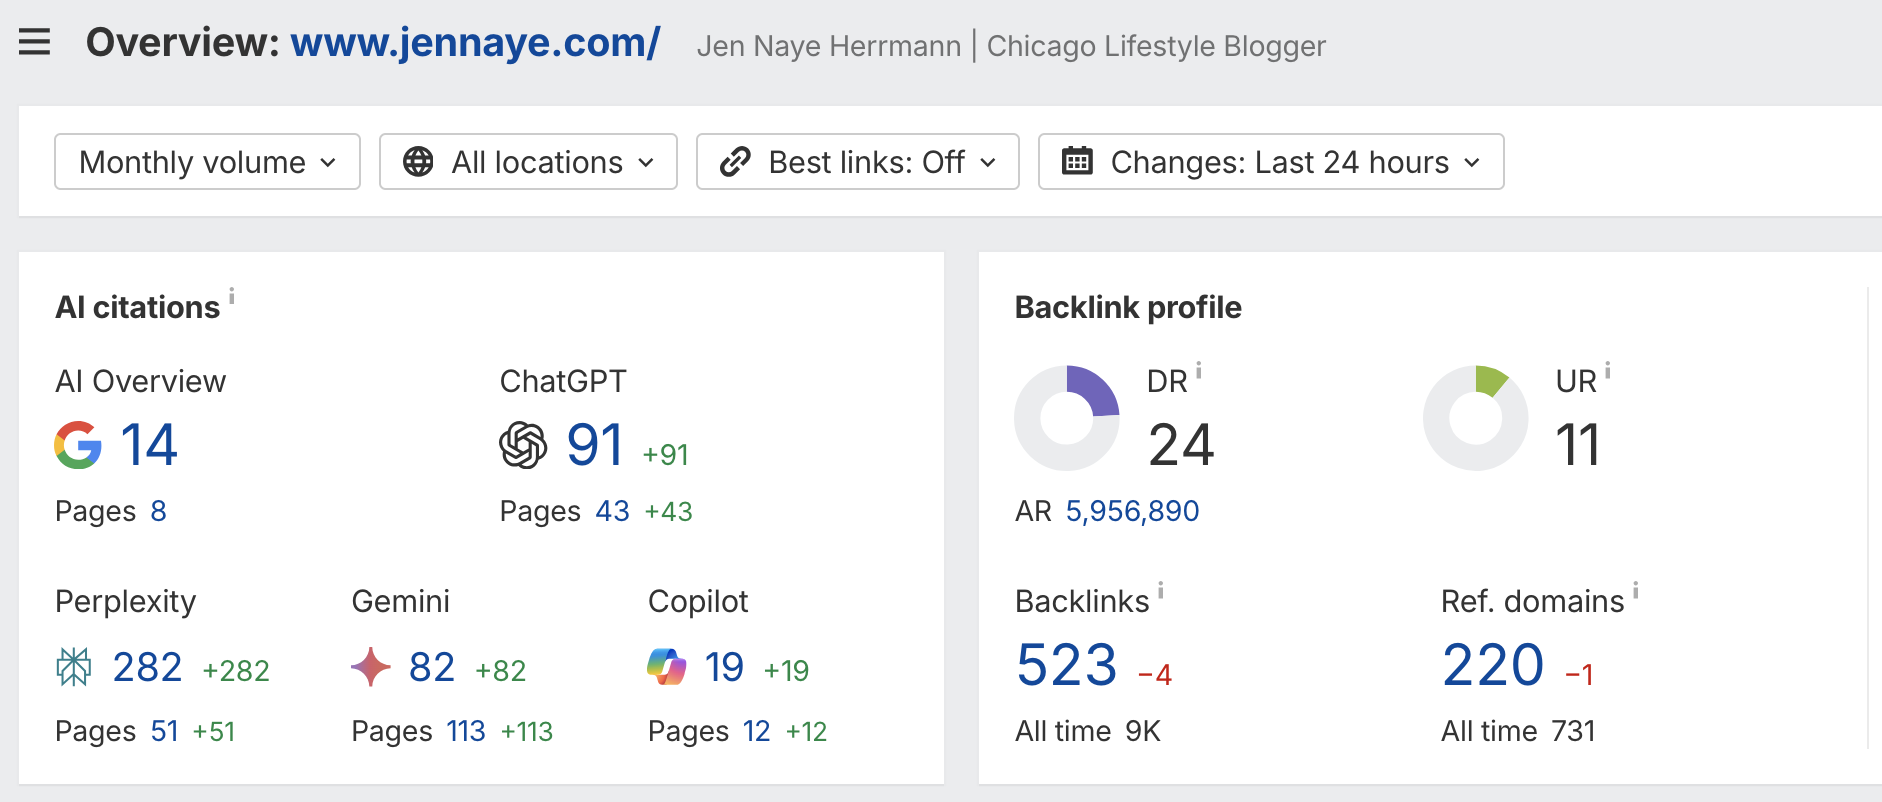The height and width of the screenshot is (802, 1882).
Task: Open the www.jennaye.com/ link
Action: pyautogui.click(x=475, y=43)
